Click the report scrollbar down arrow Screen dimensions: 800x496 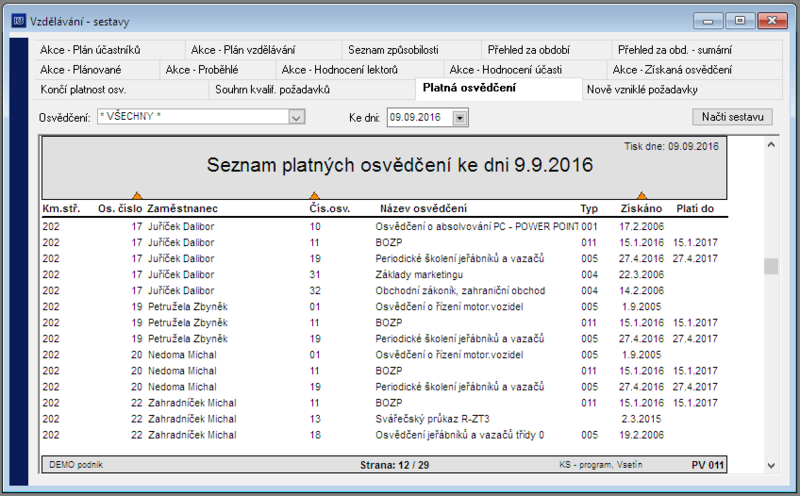coord(771,465)
